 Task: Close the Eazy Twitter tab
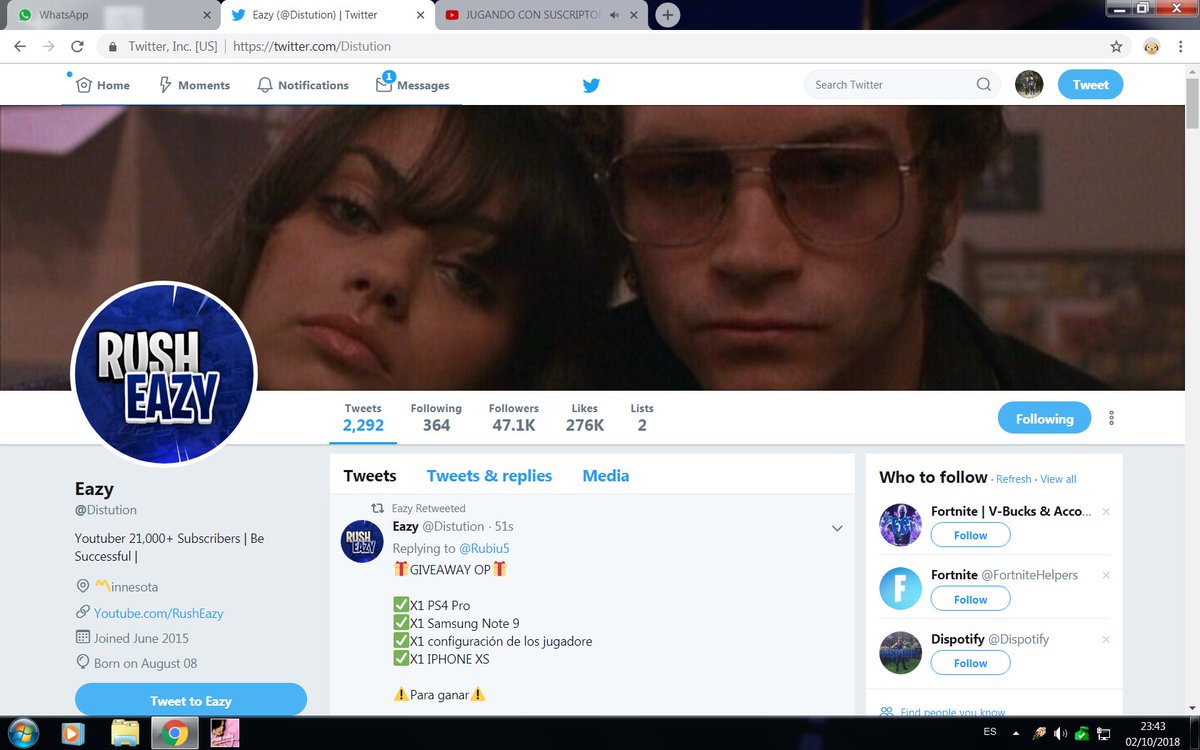click(x=421, y=15)
